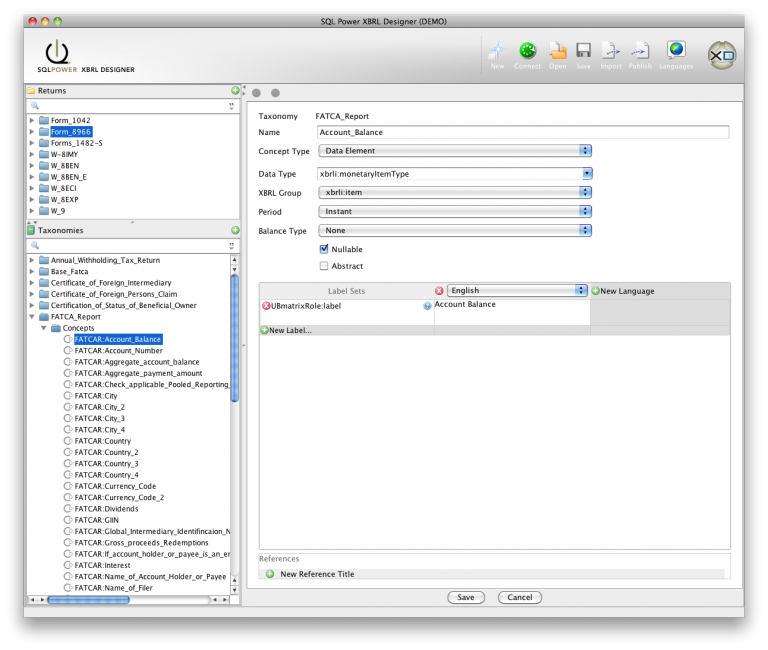This screenshot has width=768, height=650.
Task: Enable the Abstract checkbox
Action: 324,265
